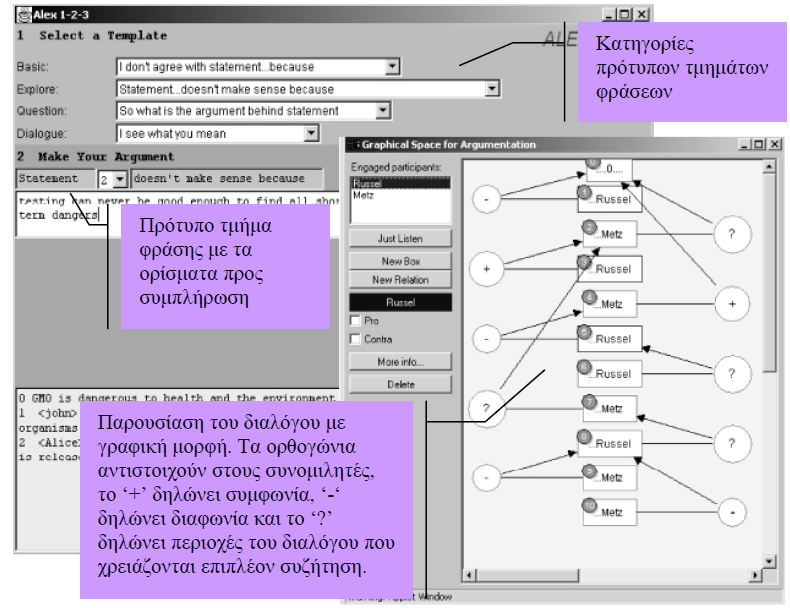
Task: Close the Graphical Space for Argumentation window
Action: 775,145
